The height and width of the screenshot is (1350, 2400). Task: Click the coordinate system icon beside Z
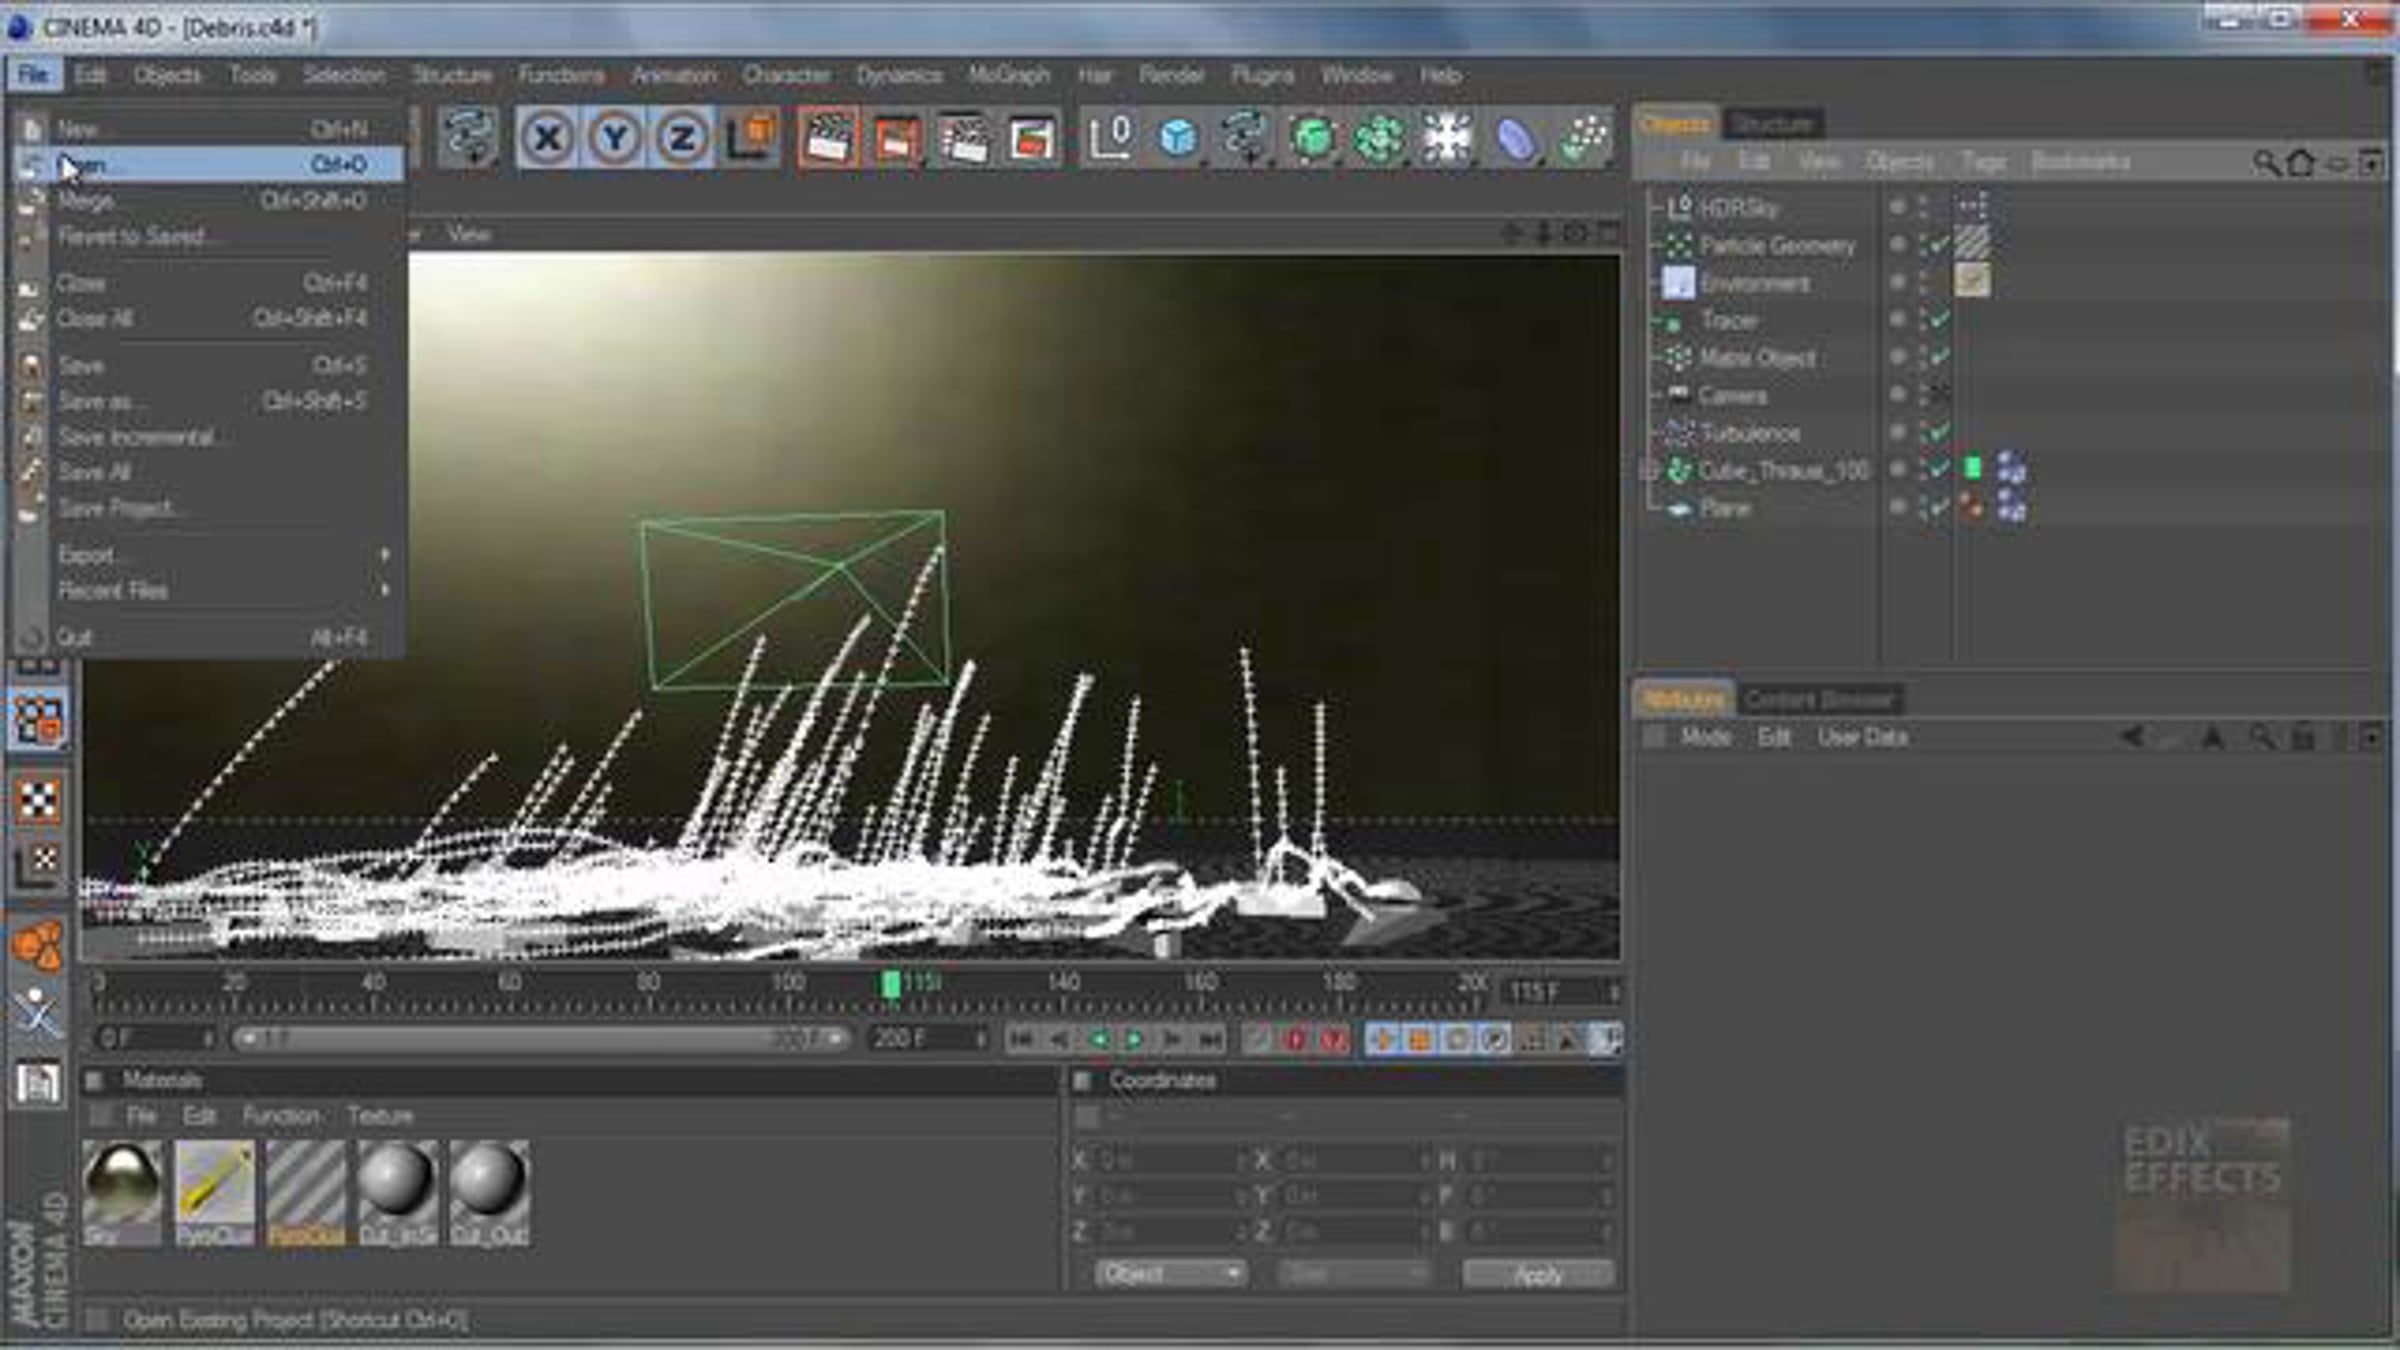[752, 138]
